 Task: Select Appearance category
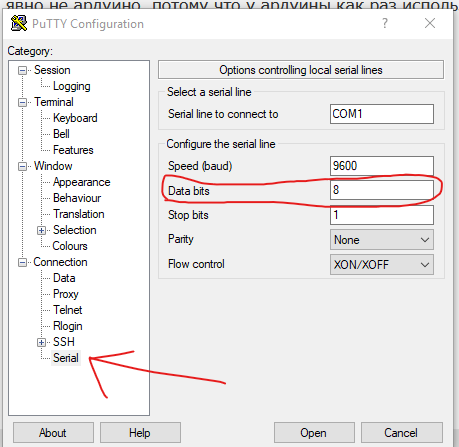tap(82, 182)
